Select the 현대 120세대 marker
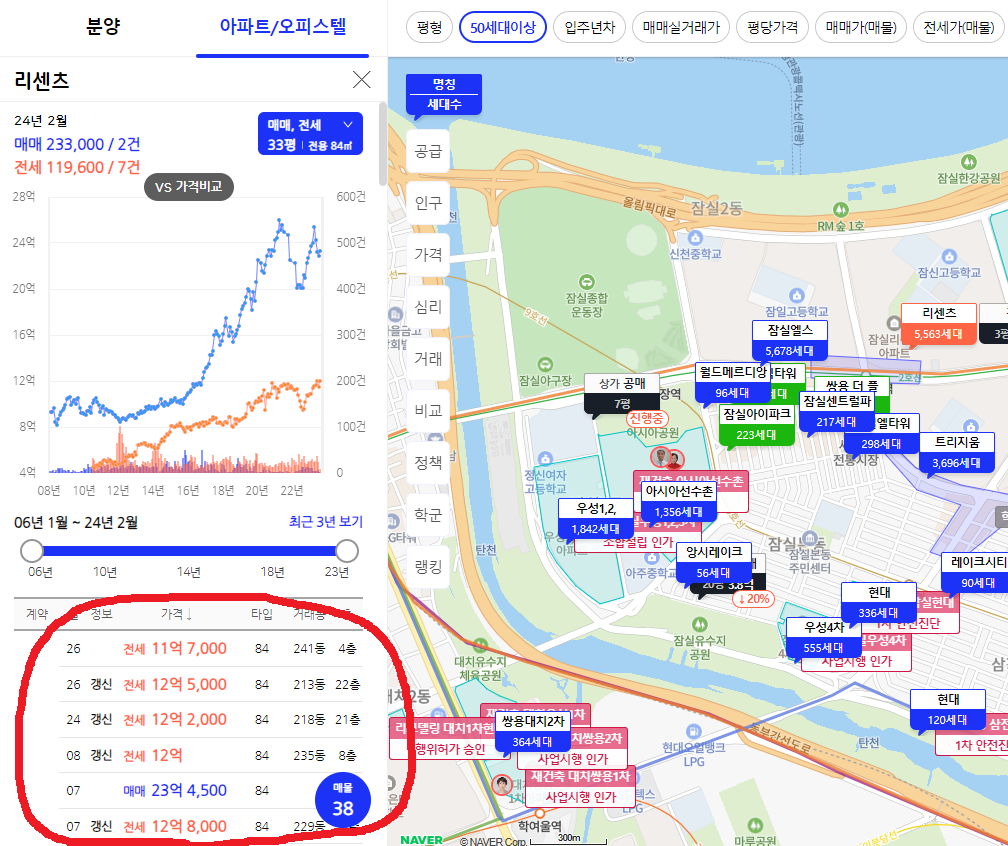This screenshot has height=846, width=1008. tap(948, 709)
